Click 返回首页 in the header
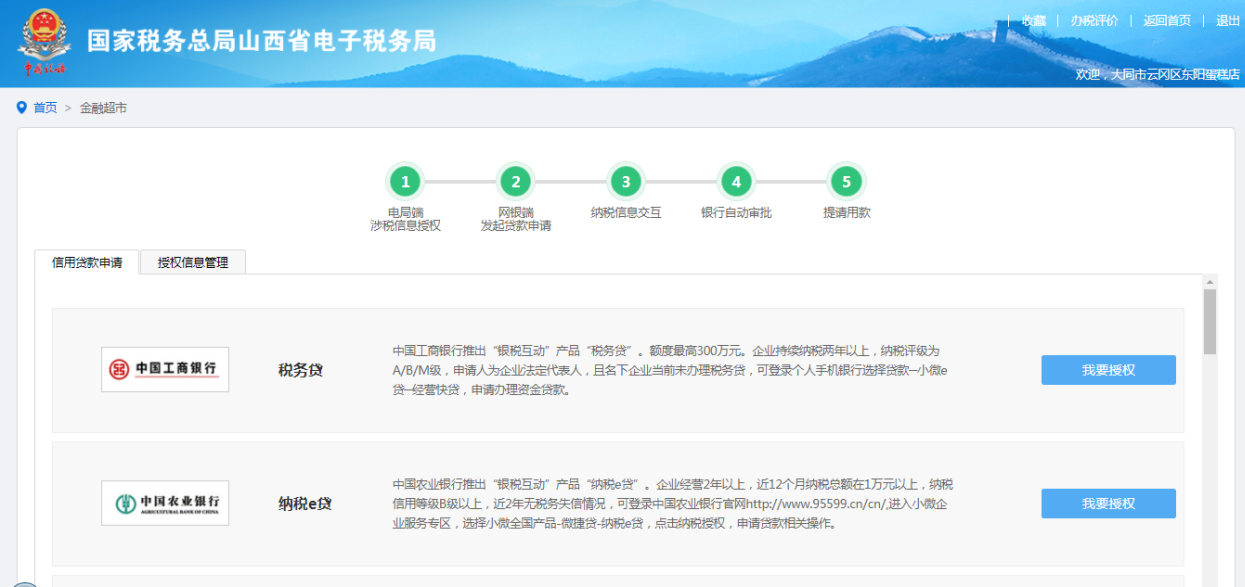 [1167, 21]
